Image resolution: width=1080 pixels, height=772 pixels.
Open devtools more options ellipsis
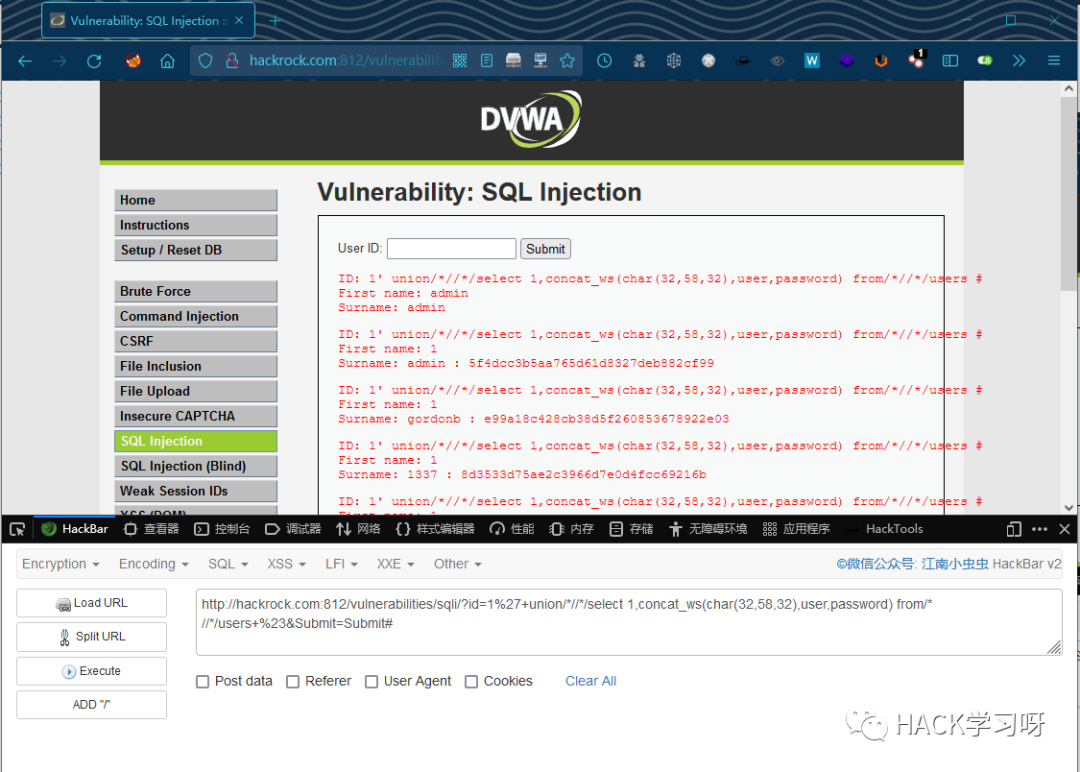pyautogui.click(x=1039, y=529)
